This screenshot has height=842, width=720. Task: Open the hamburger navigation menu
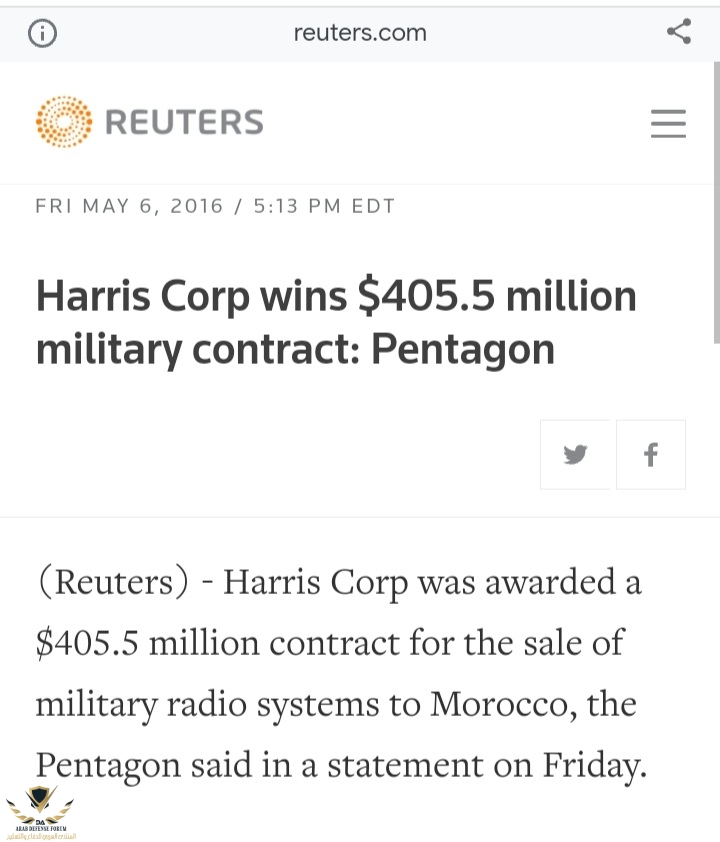click(x=668, y=123)
